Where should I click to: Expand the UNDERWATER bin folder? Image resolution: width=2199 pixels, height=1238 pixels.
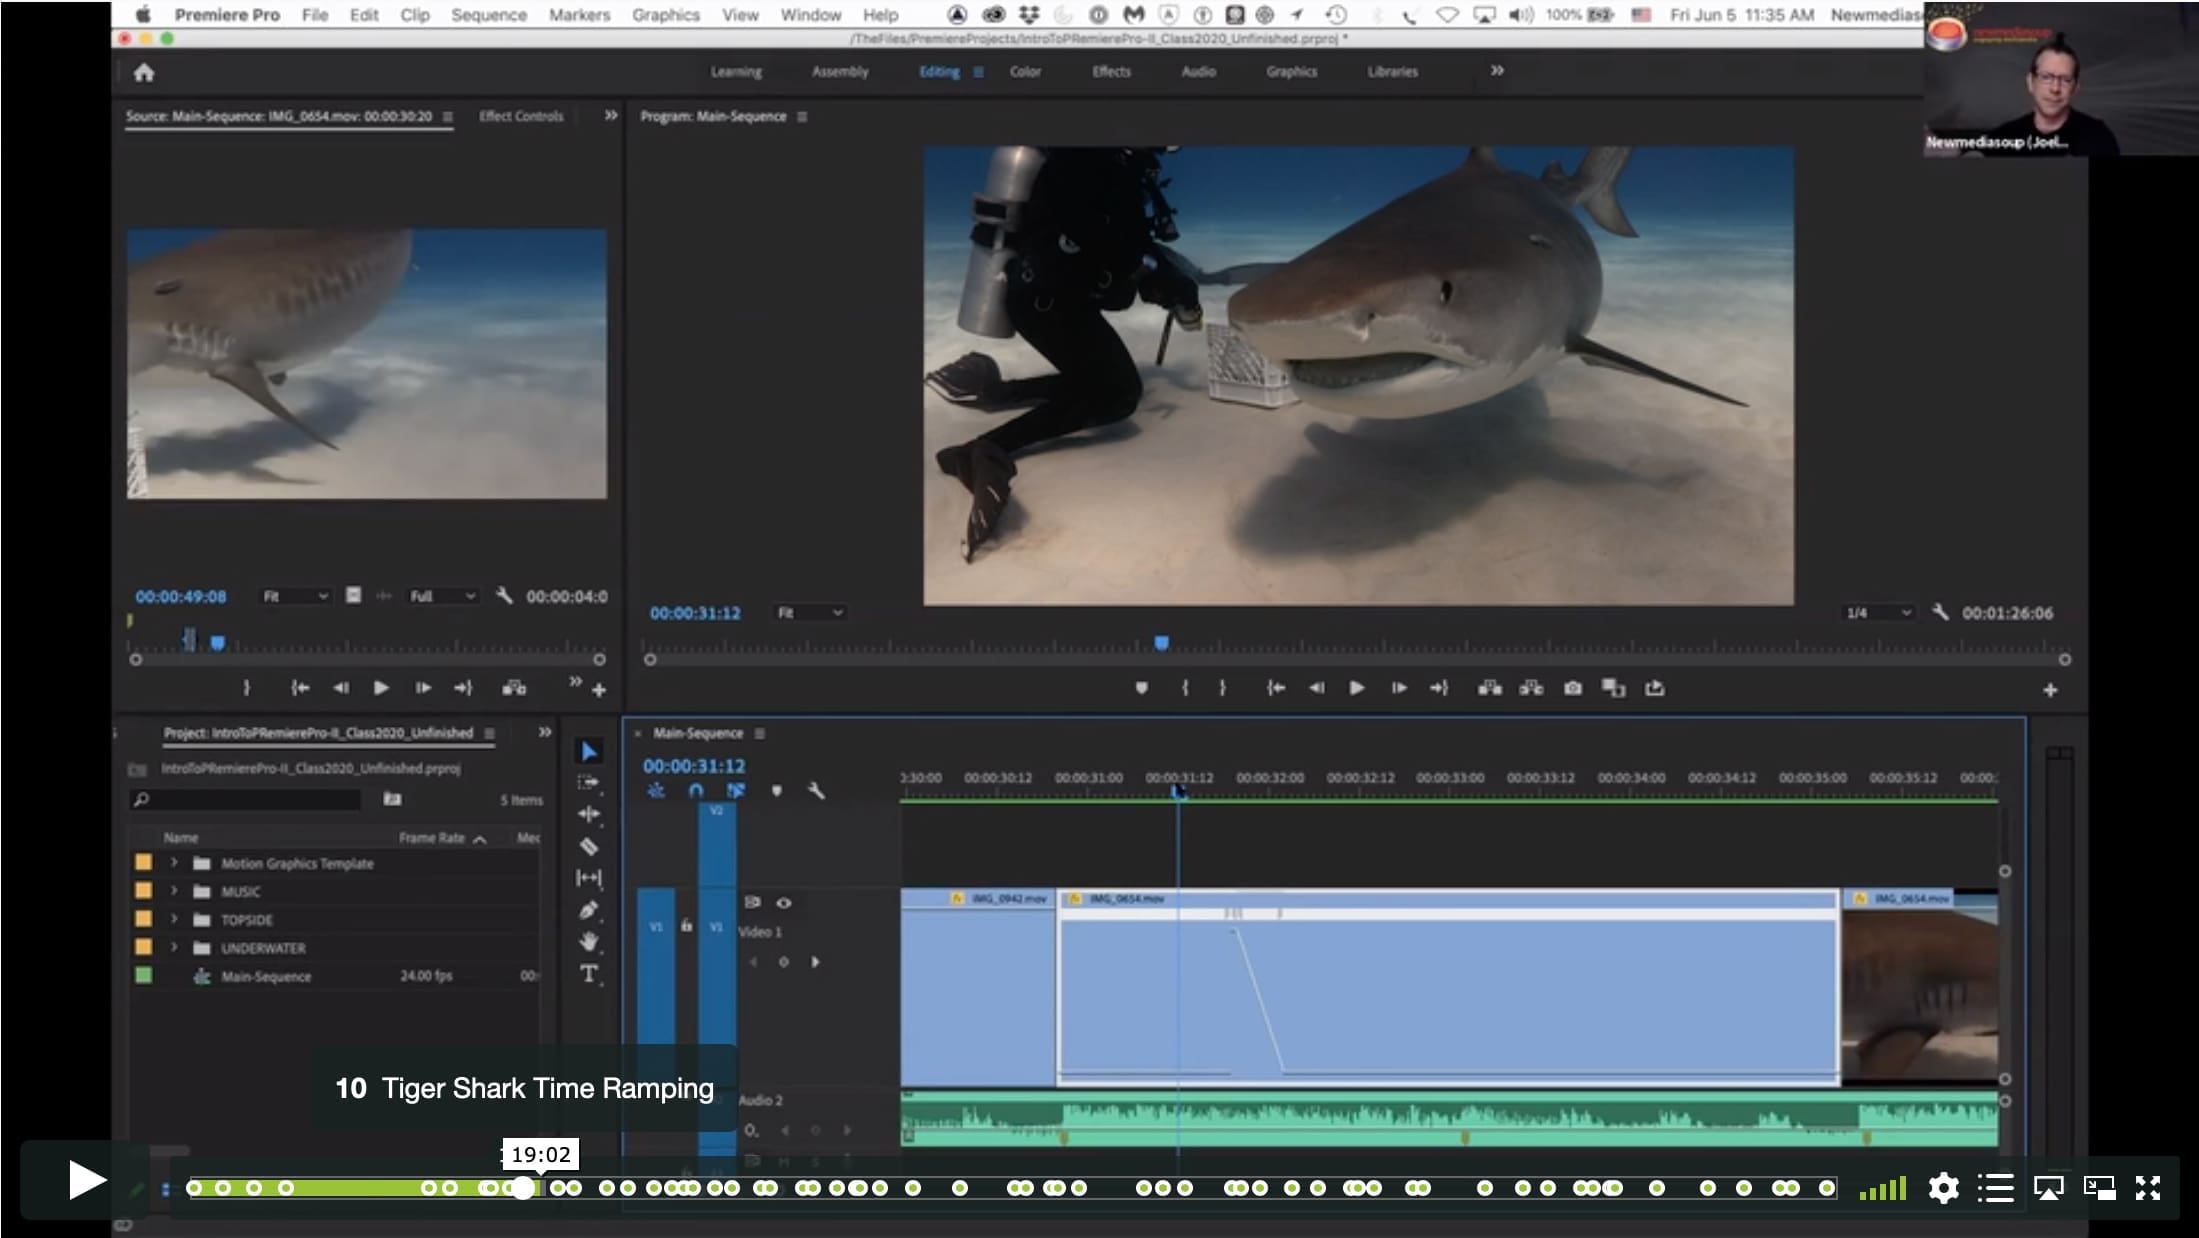[x=174, y=947]
